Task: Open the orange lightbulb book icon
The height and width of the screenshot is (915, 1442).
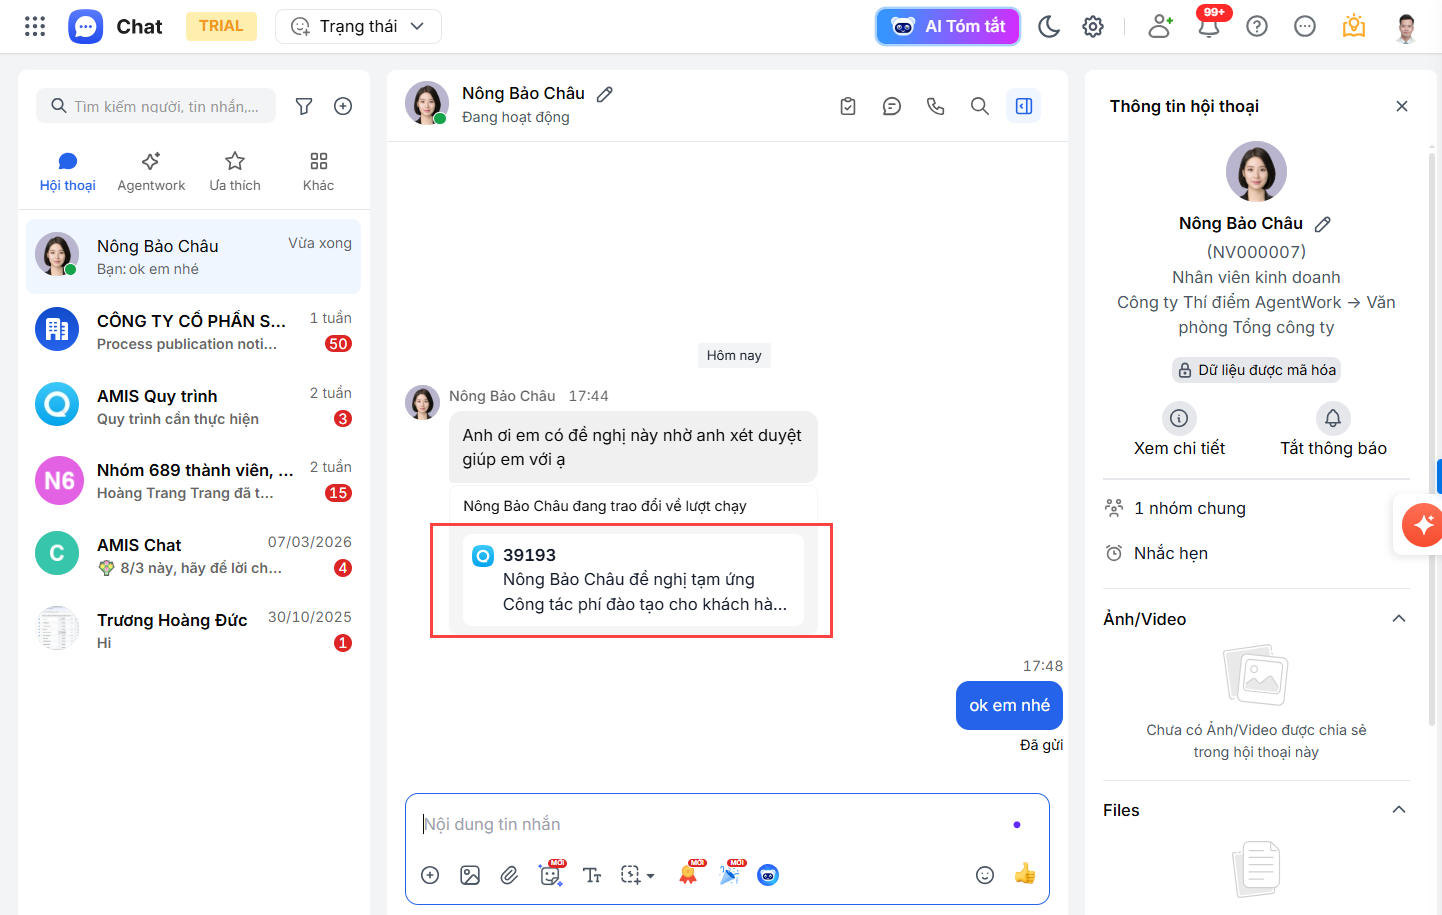Action: [1354, 26]
